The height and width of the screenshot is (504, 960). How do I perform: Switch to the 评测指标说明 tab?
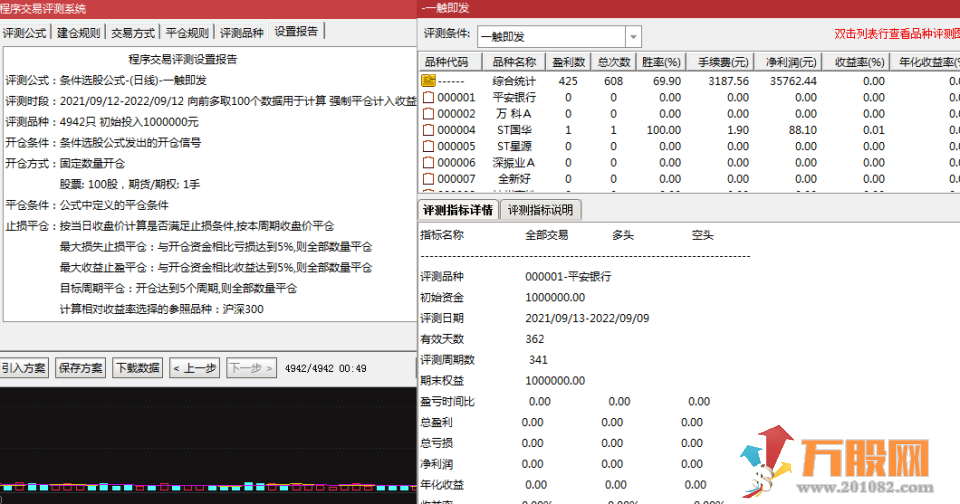tap(540, 210)
